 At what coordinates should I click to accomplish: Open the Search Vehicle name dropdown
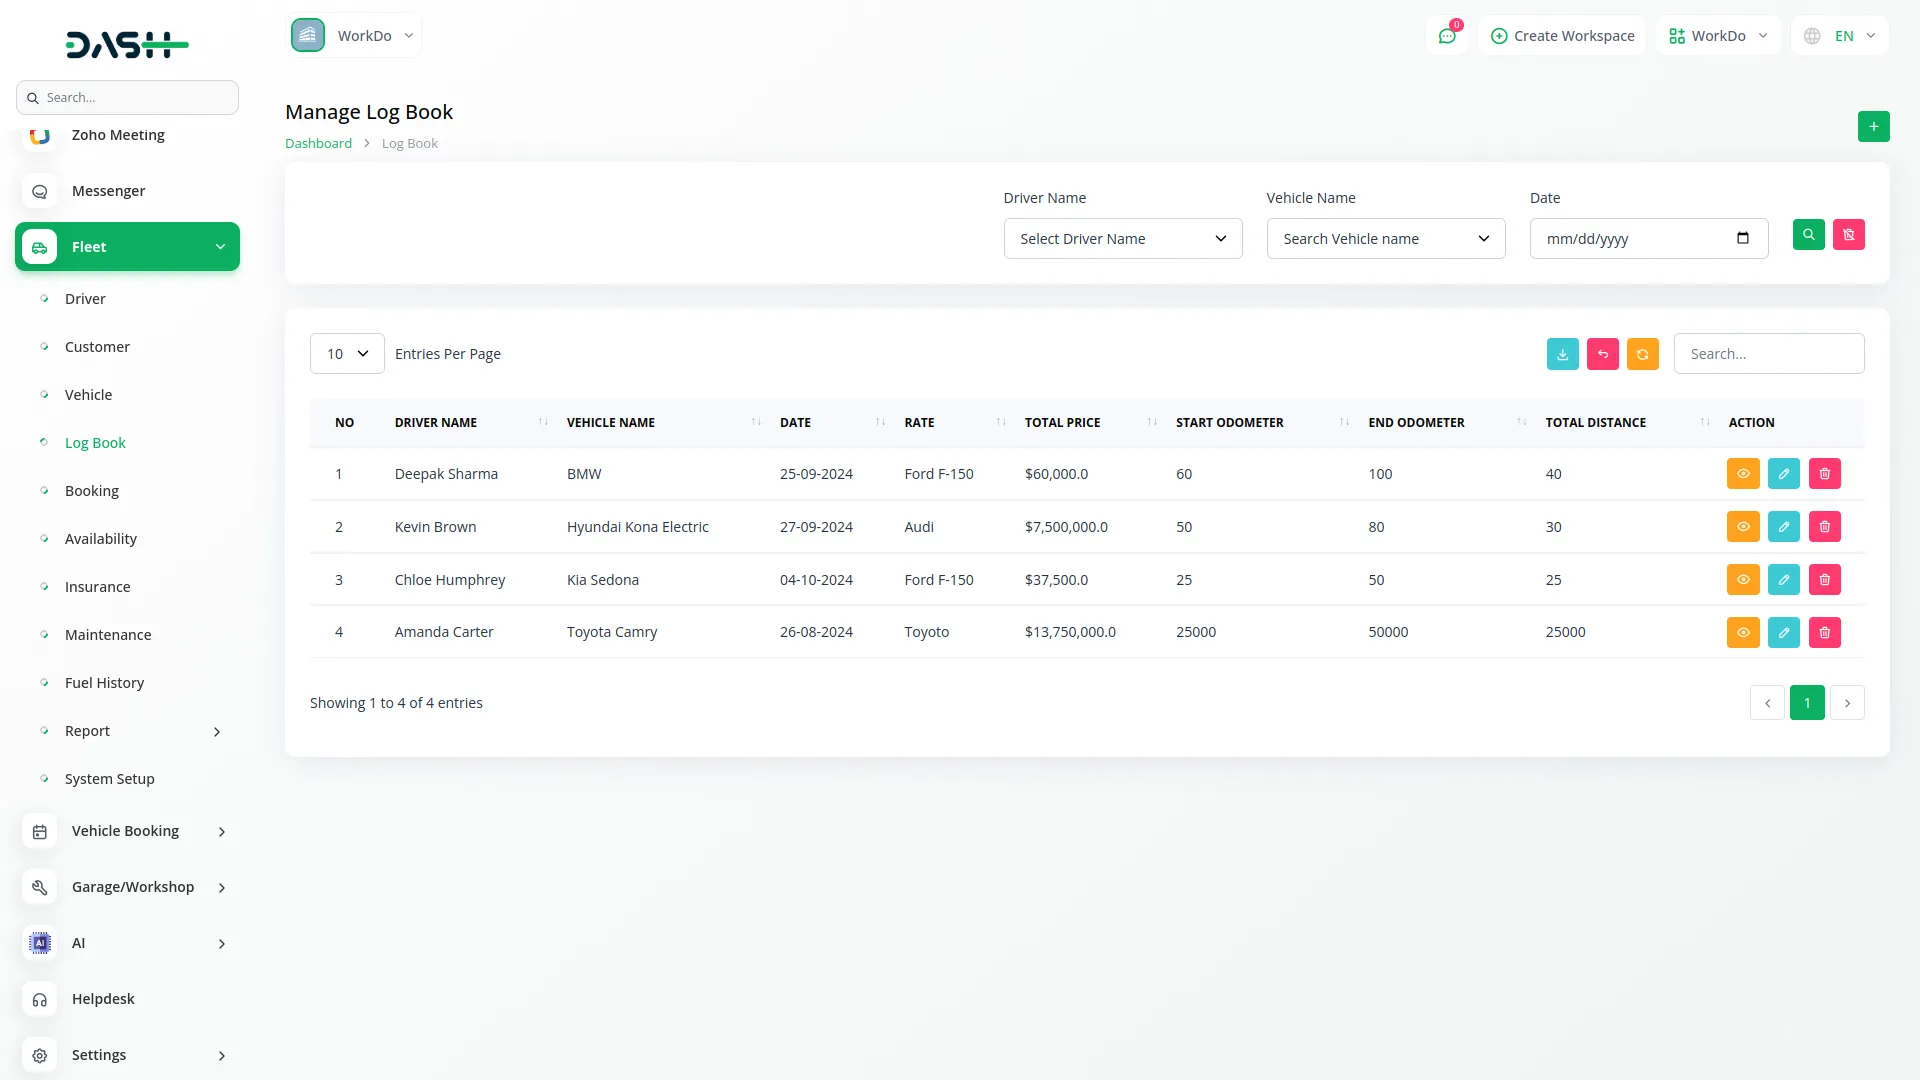click(x=1385, y=239)
